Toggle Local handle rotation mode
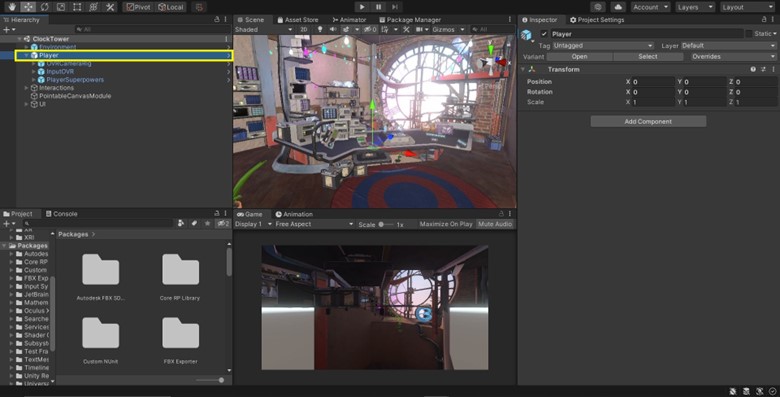Viewport: 780px width, 397px height. tap(171, 7)
